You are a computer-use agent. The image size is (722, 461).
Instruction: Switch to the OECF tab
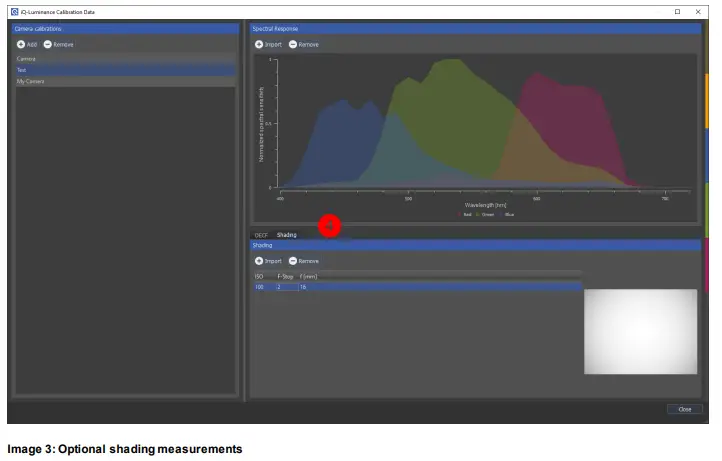(261, 235)
